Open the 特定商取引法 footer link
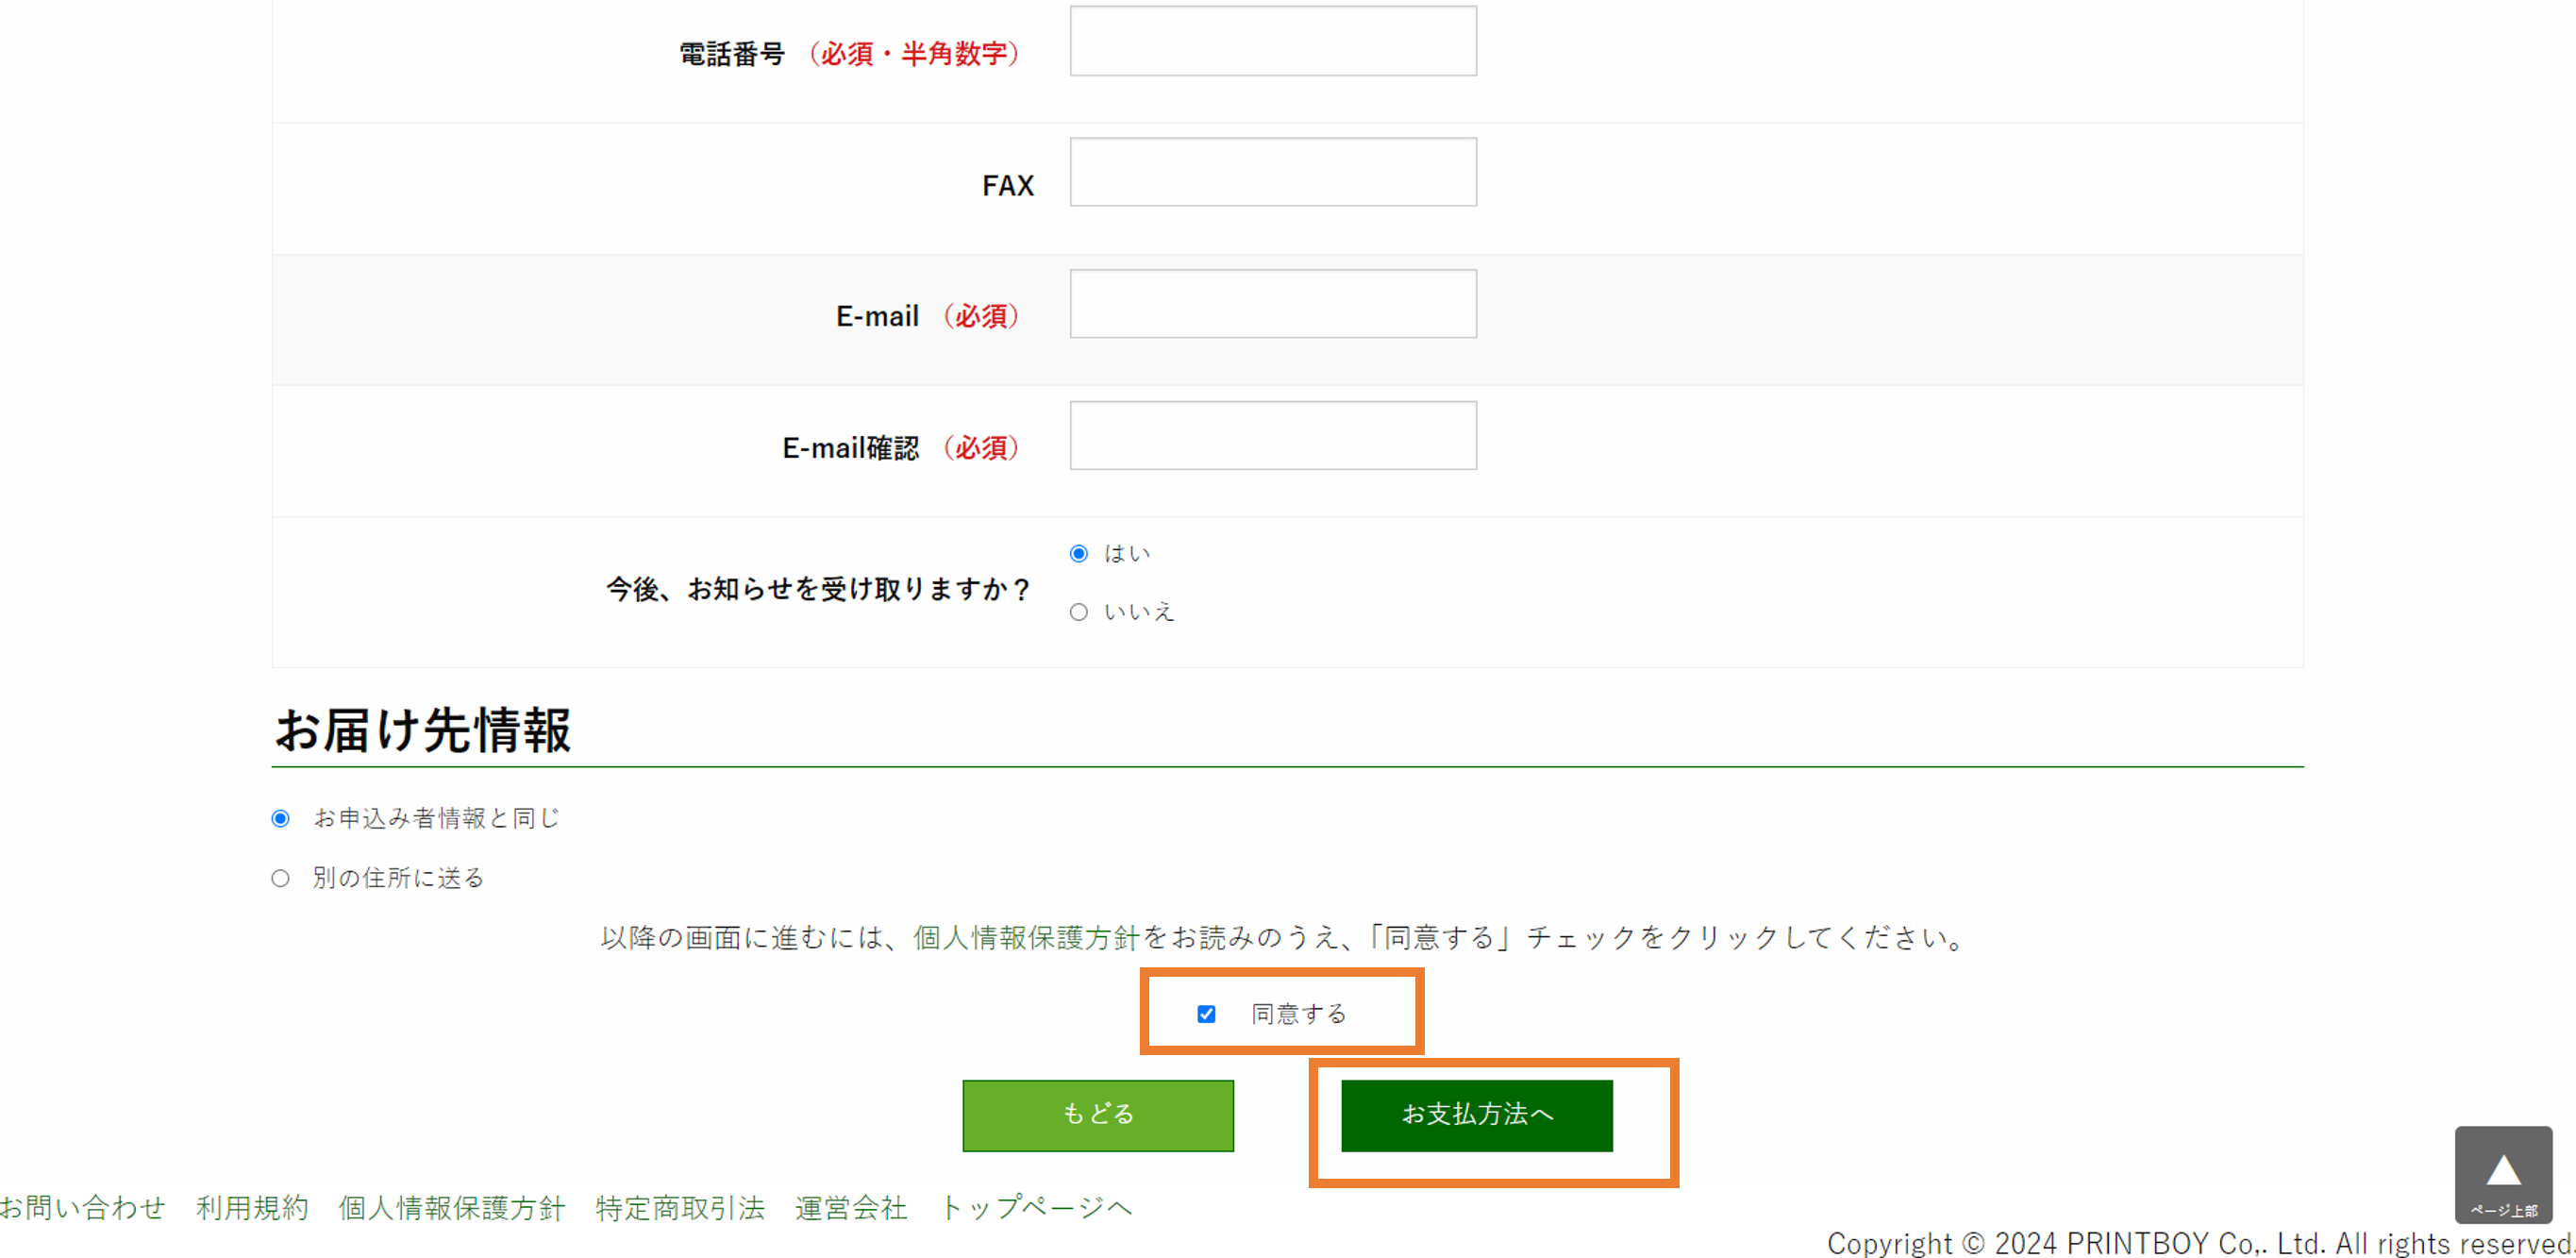2576x1258 pixels. pyautogui.click(x=679, y=1207)
